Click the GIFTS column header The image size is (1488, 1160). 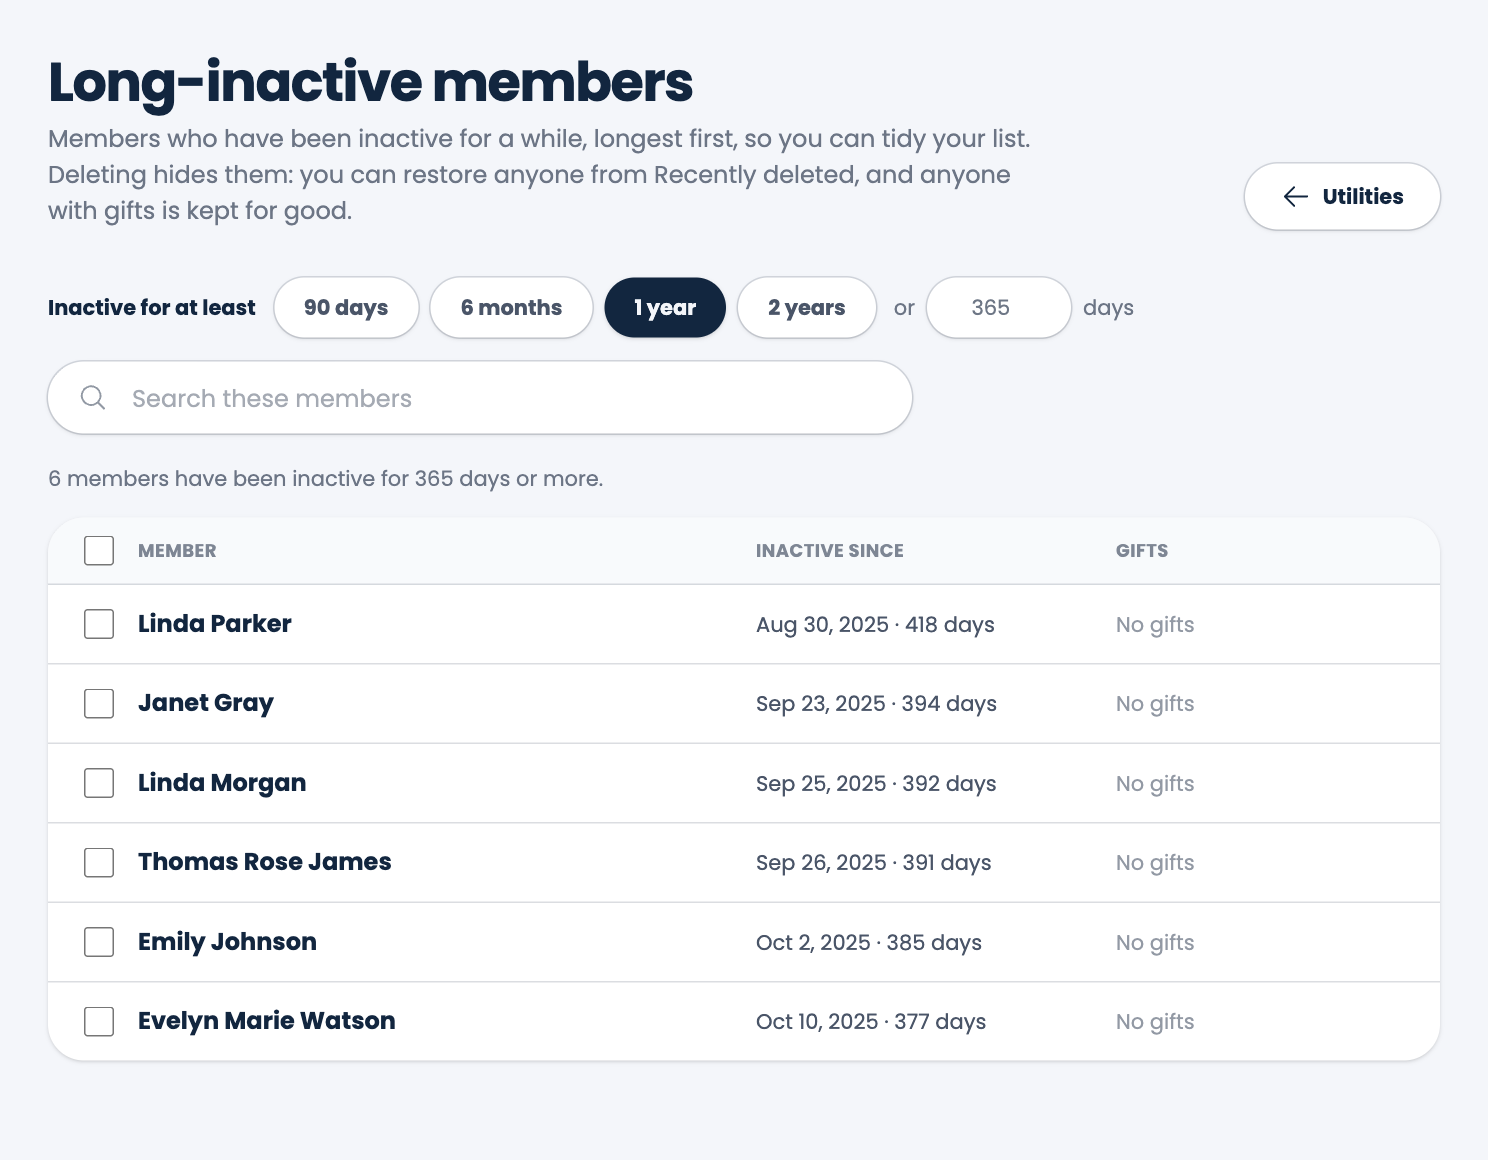[x=1142, y=551]
